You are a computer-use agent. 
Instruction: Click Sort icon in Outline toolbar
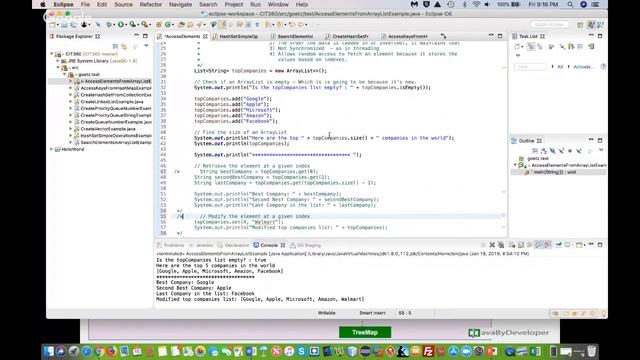(x=544, y=151)
